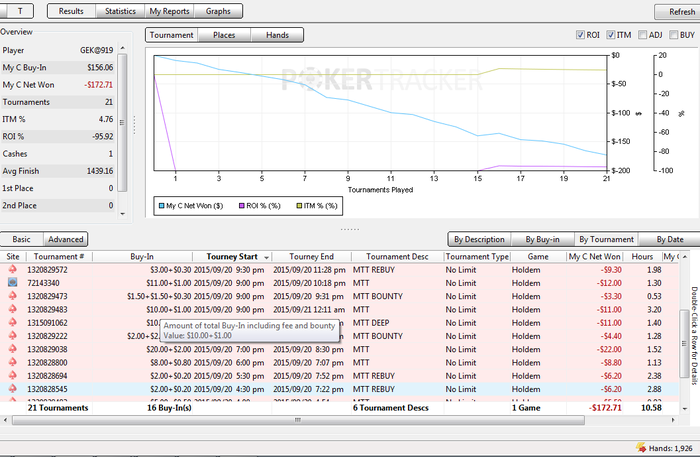Image resolution: width=700 pixels, height=457 pixels.
Task: Sort by Tournament Type column header
Action: coord(477,257)
